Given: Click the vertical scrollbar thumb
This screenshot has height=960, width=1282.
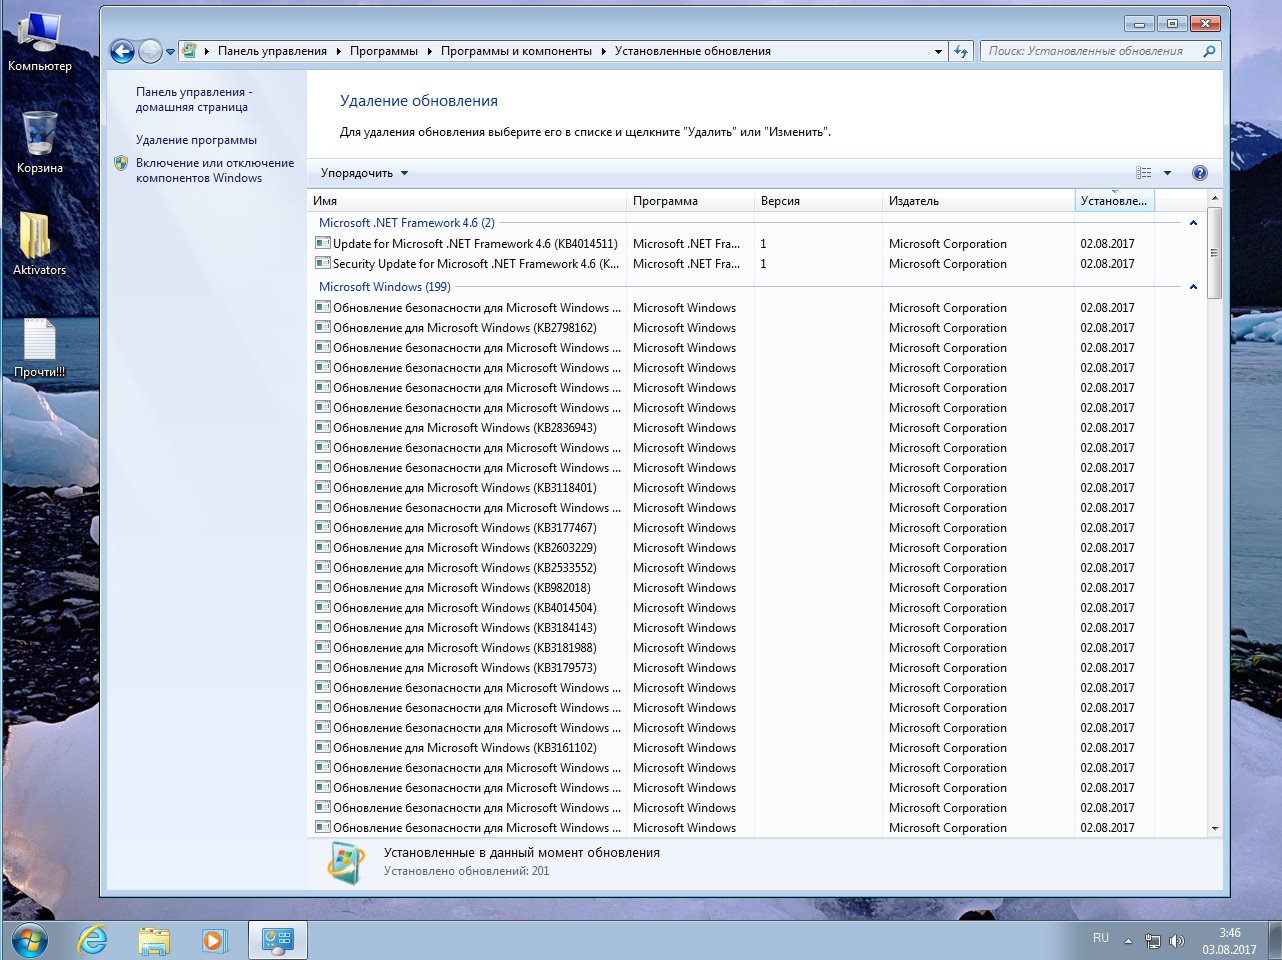Looking at the screenshot, I should (1215, 253).
